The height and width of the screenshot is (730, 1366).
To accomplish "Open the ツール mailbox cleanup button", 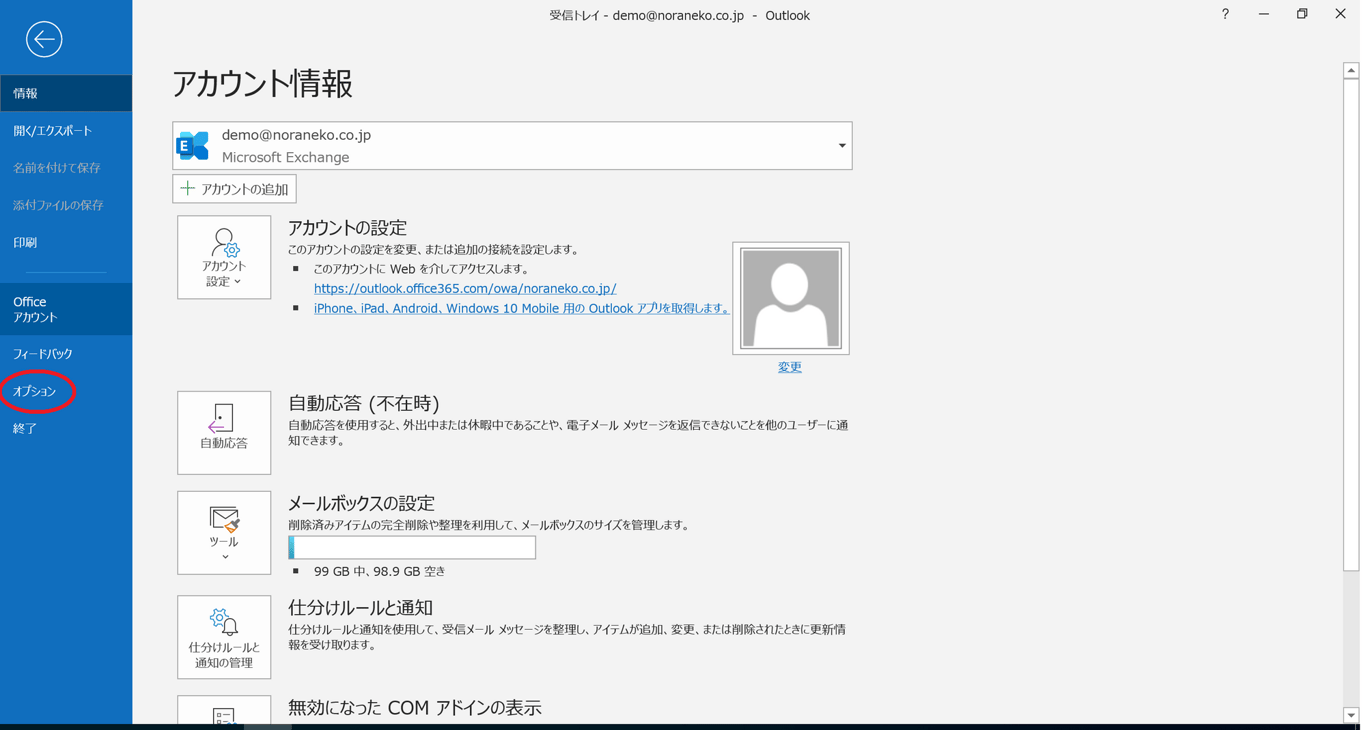I will click(x=224, y=532).
